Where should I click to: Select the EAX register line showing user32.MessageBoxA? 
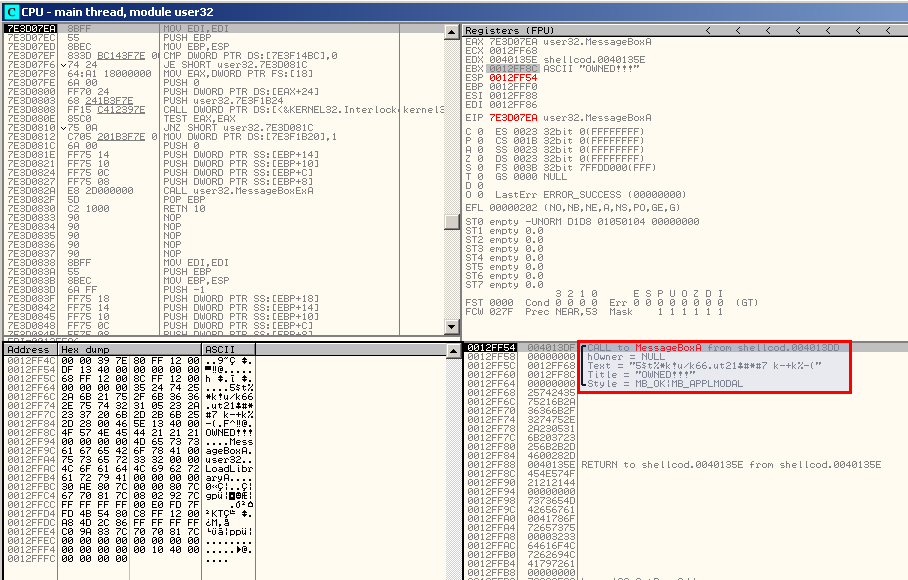pyautogui.click(x=560, y=42)
